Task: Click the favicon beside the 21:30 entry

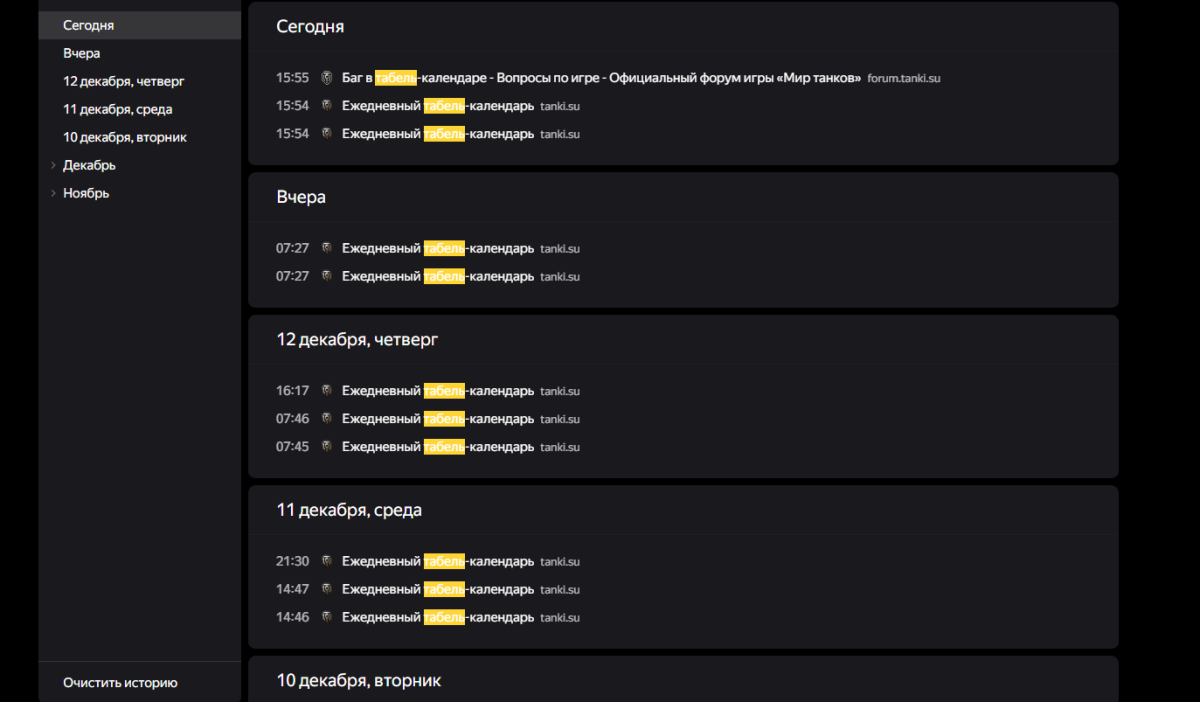Action: point(326,562)
